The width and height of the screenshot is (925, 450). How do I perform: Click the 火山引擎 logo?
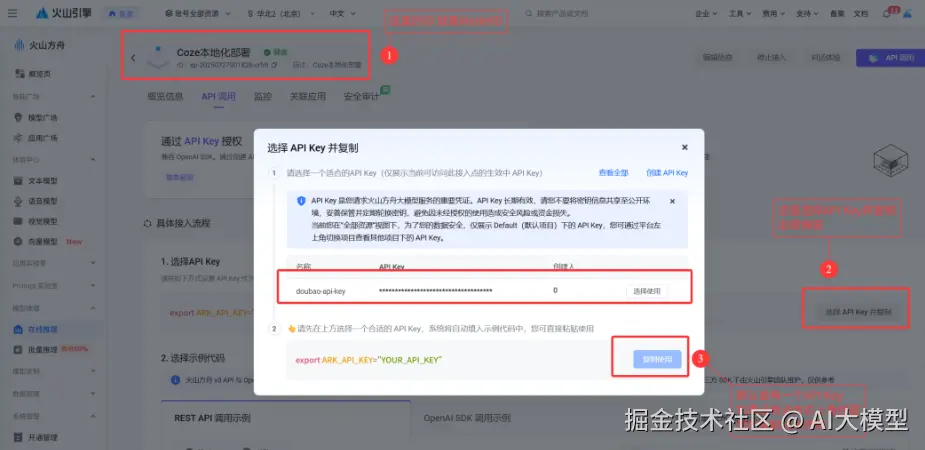tap(64, 12)
